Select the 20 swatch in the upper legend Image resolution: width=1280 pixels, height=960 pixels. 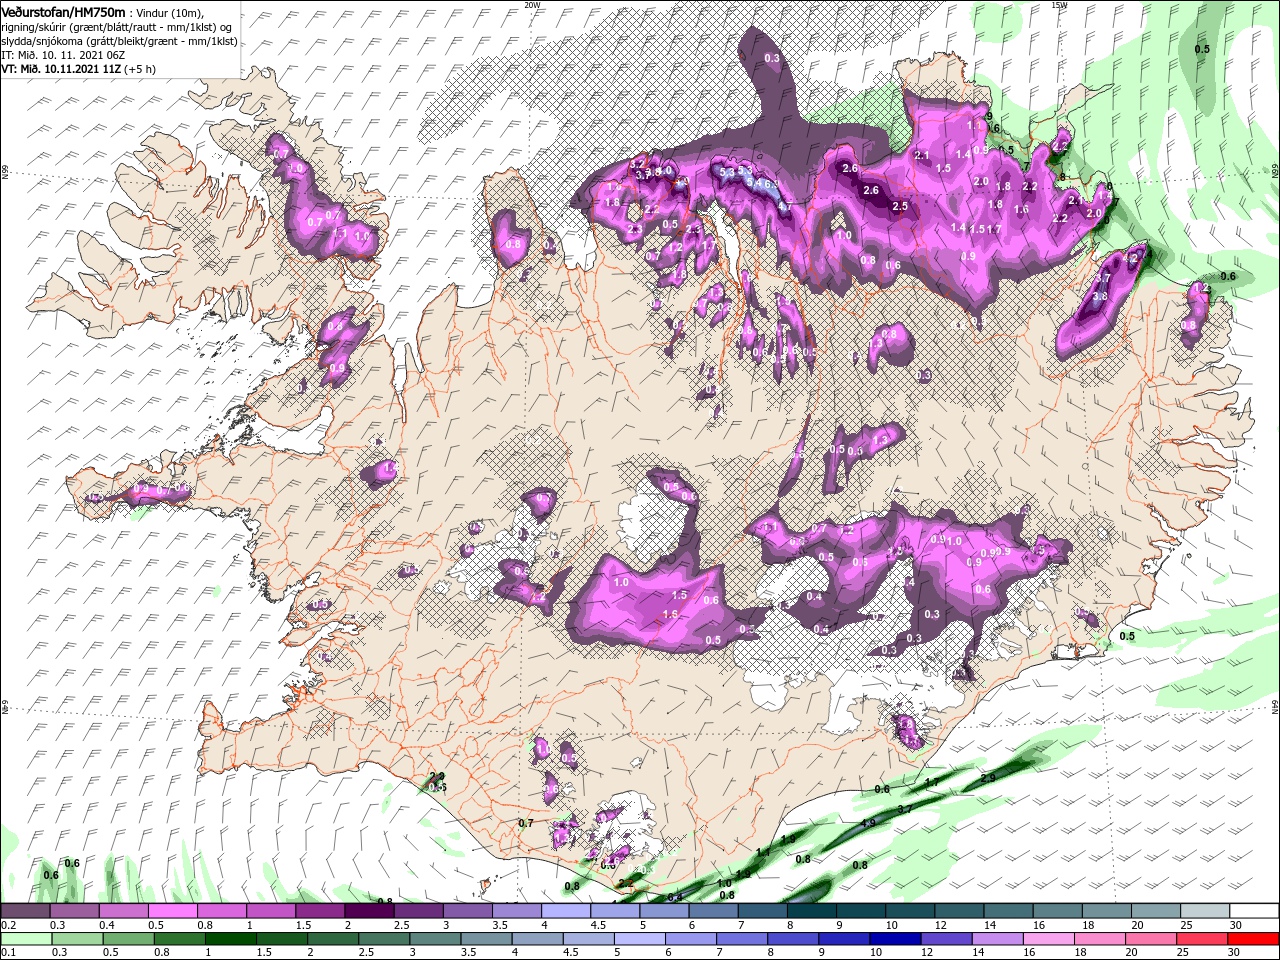tap(1155, 911)
